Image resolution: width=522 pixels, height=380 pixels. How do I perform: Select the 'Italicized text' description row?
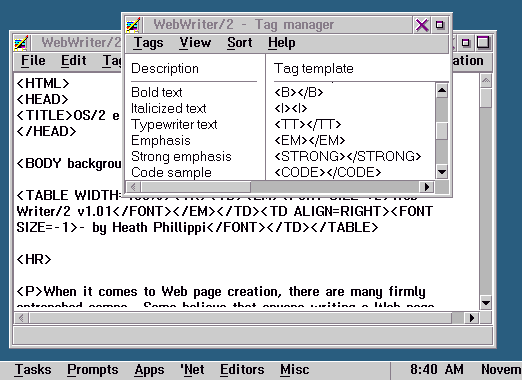[168, 108]
